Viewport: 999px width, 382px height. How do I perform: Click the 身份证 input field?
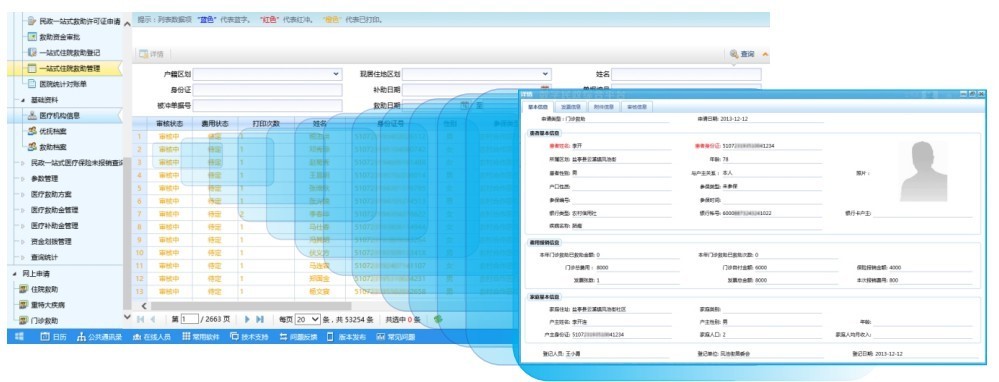click(x=268, y=90)
